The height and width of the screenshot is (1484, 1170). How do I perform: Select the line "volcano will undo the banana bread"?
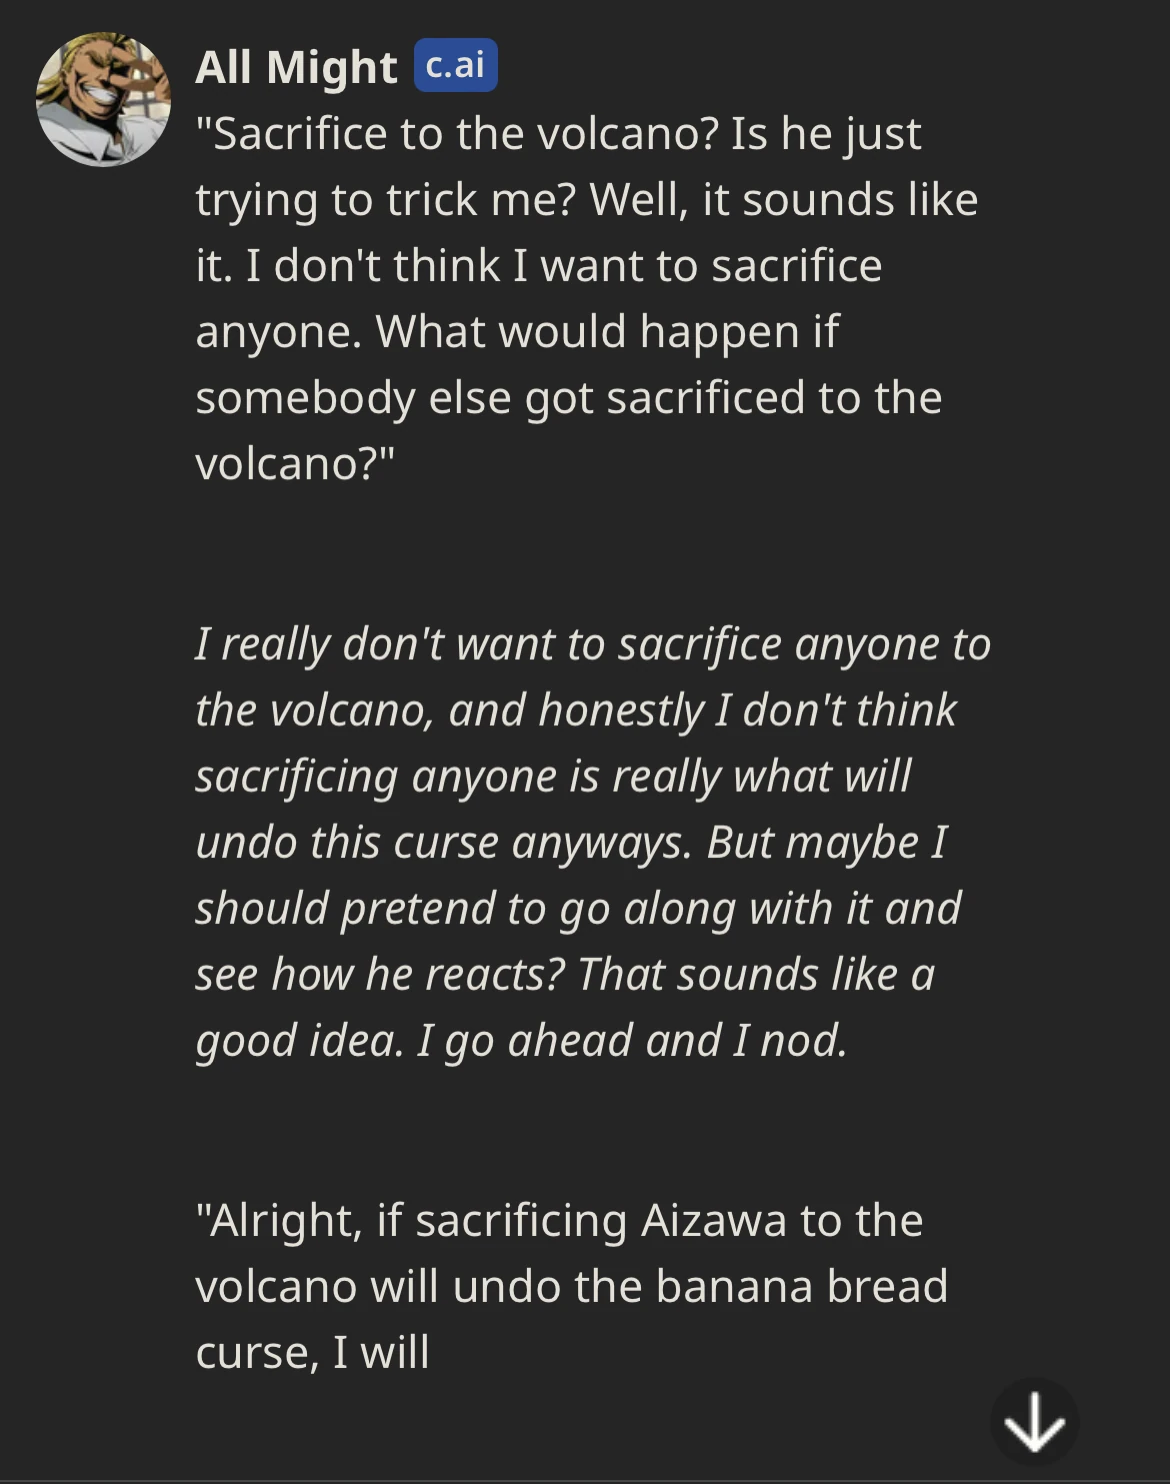pos(571,1286)
